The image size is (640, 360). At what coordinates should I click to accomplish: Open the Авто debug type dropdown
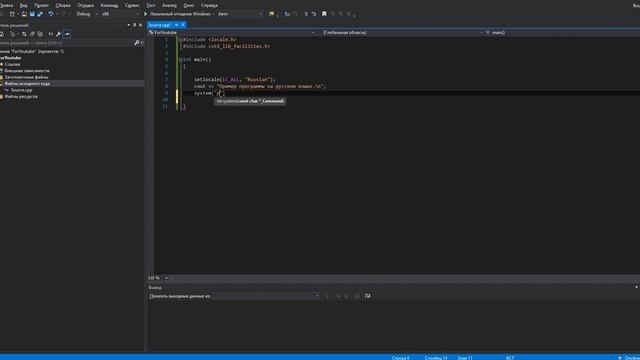pyautogui.click(x=240, y=14)
